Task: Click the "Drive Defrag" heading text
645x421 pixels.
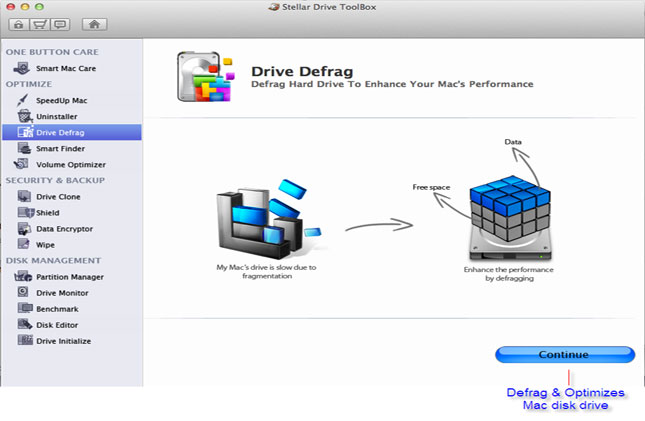Action: (302, 71)
